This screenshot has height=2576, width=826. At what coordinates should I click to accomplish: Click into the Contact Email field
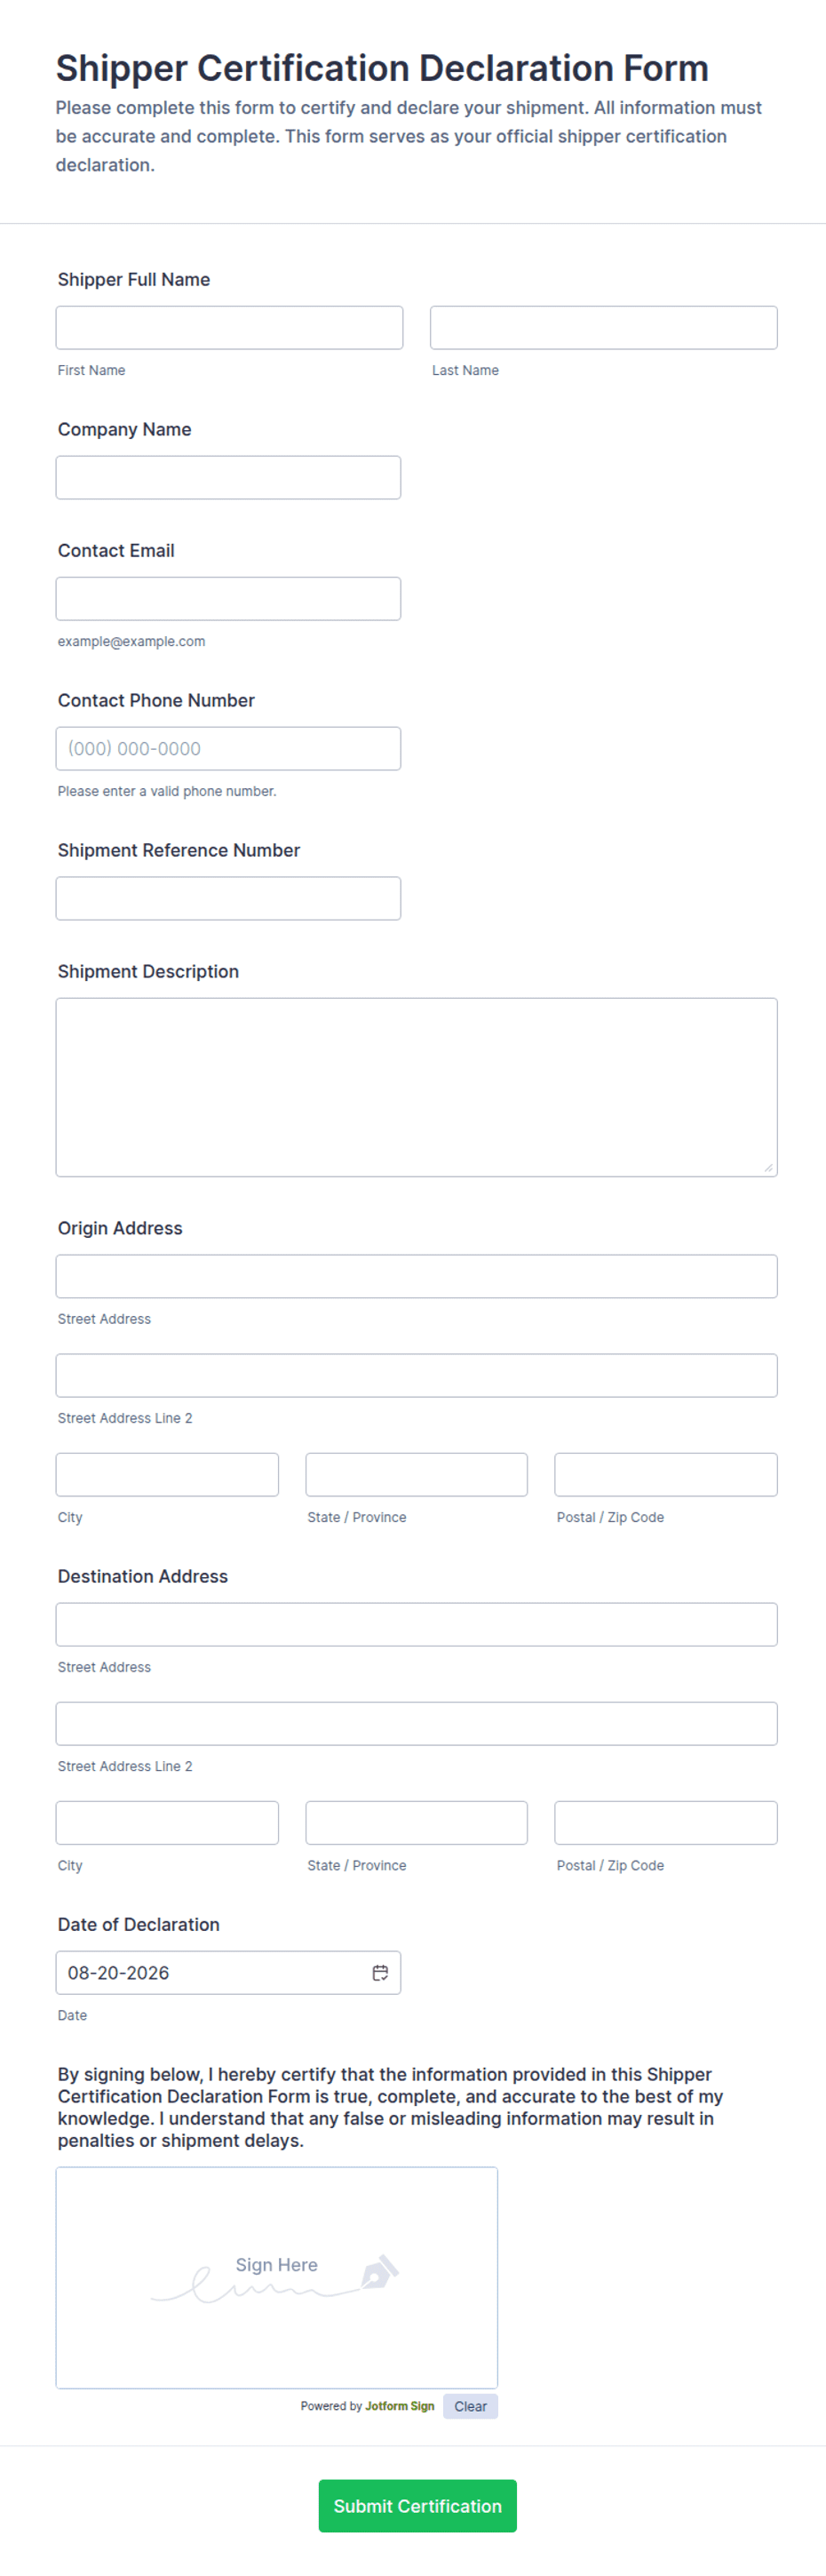point(228,598)
